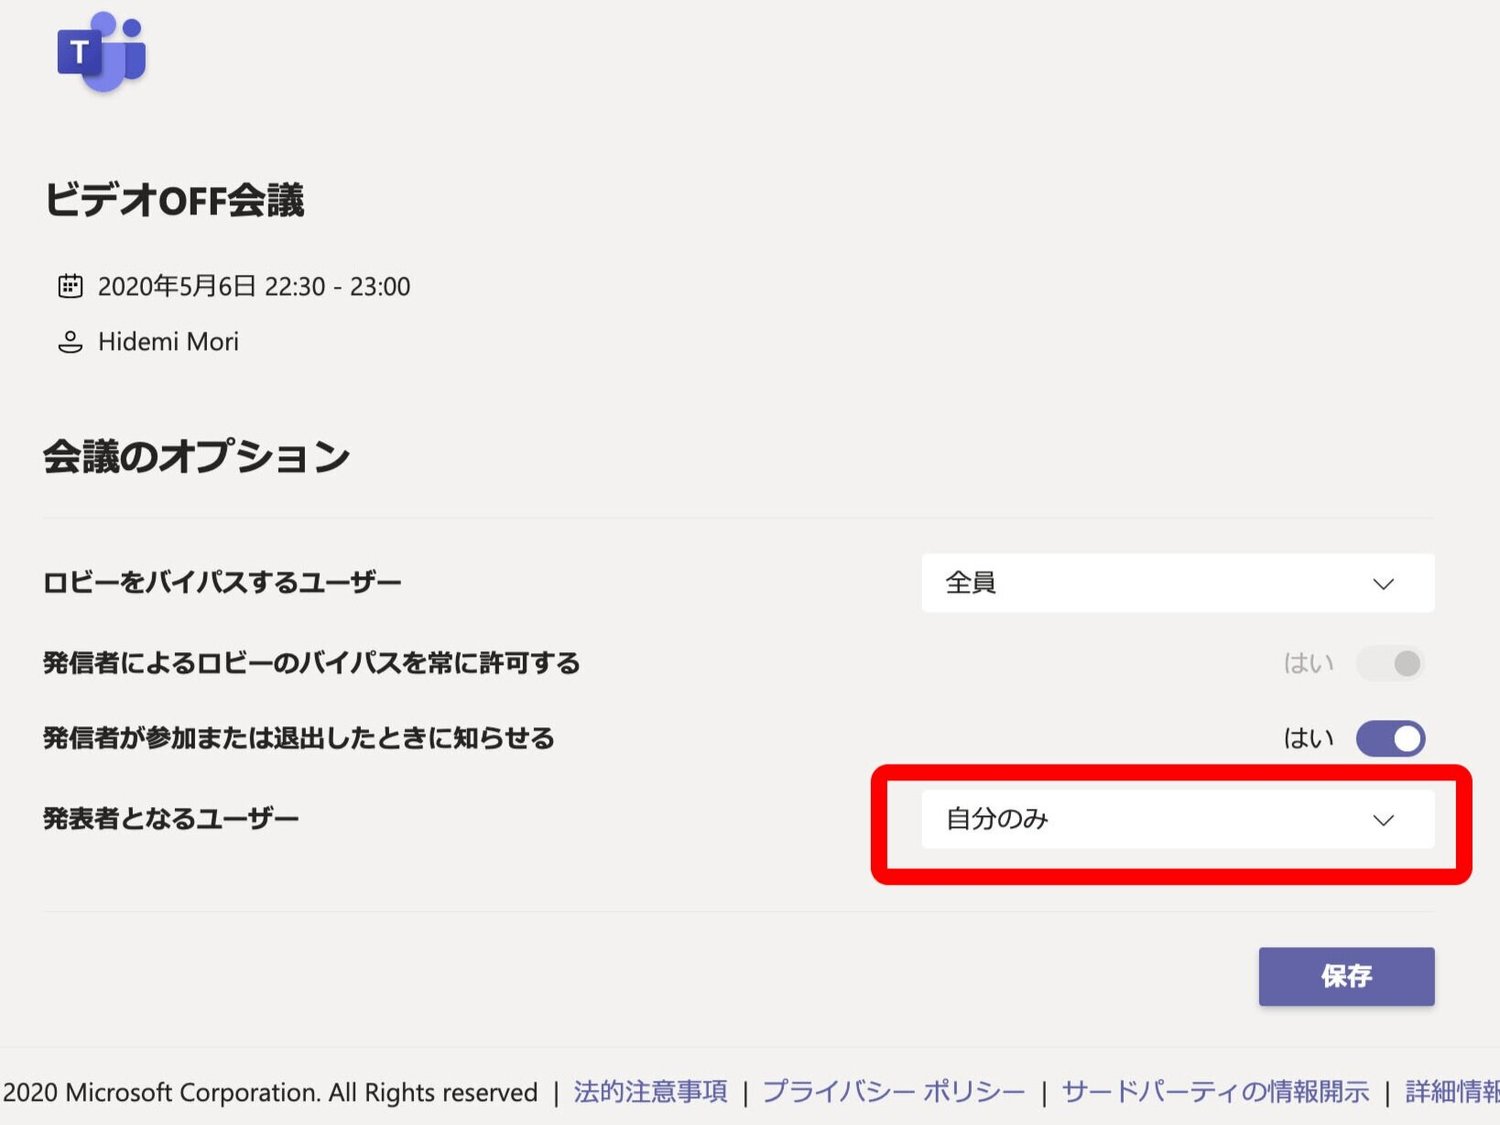Click the chevron arrow in the 全員 box
Viewport: 1500px width, 1125px height.
pos(1383,584)
